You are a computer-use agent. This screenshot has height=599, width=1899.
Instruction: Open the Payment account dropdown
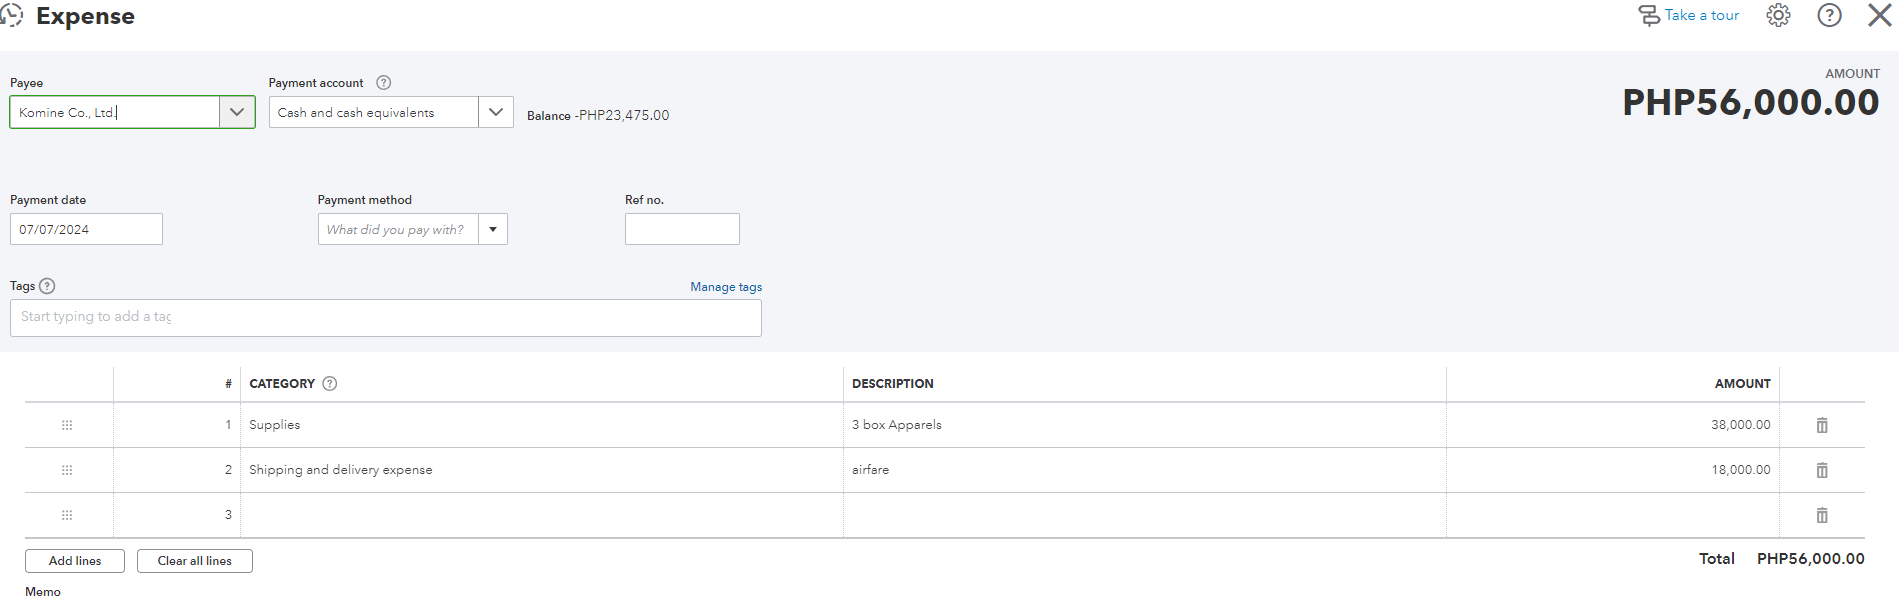[495, 112]
